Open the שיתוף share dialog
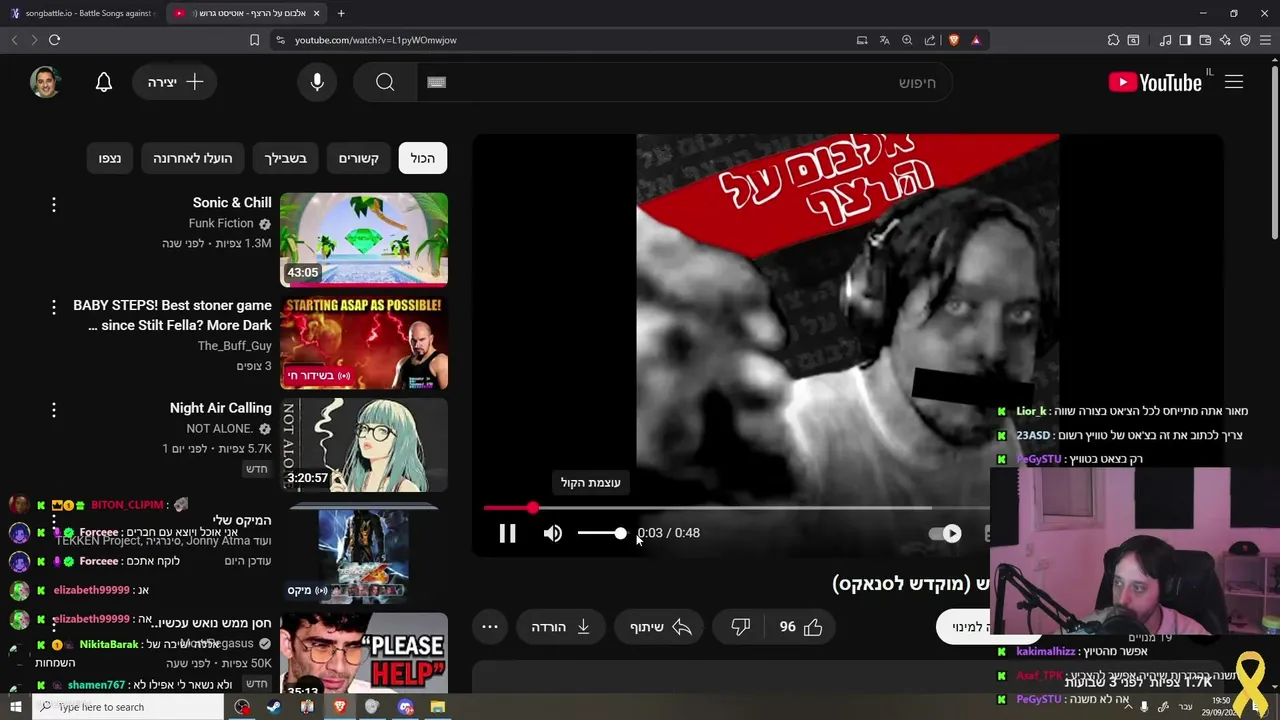The image size is (1280, 720). pyautogui.click(x=661, y=627)
